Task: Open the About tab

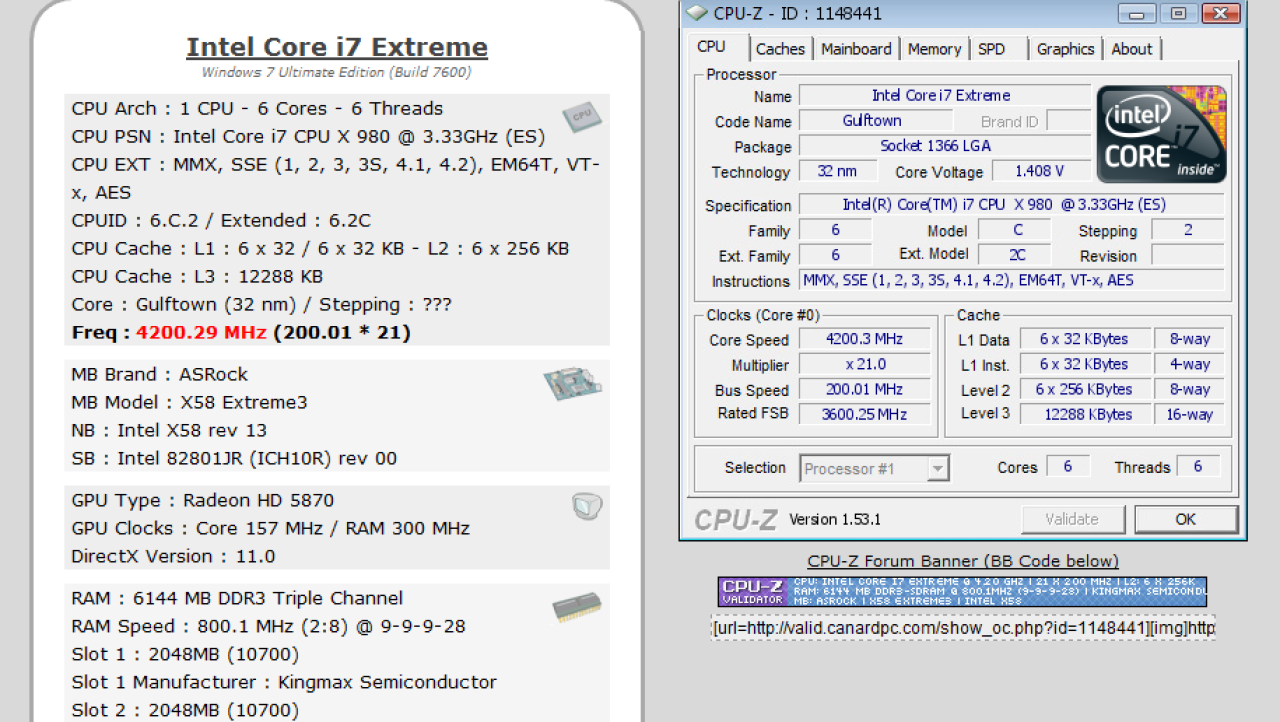Action: point(1132,49)
